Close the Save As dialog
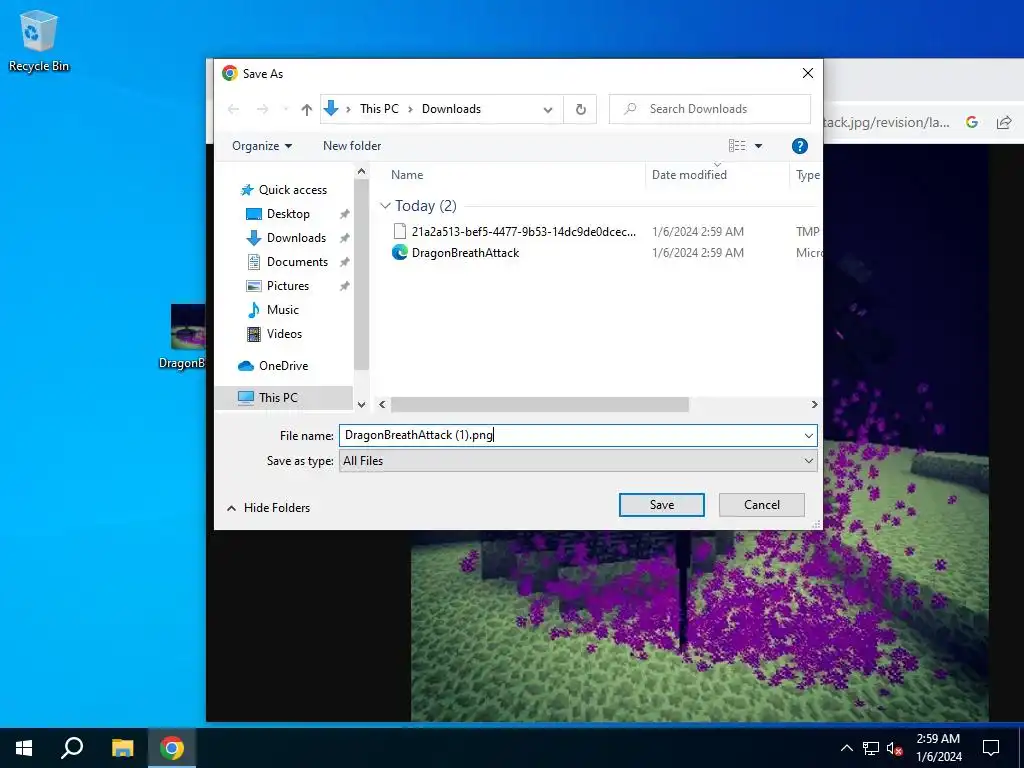The width and height of the screenshot is (1024, 768). [x=808, y=73]
